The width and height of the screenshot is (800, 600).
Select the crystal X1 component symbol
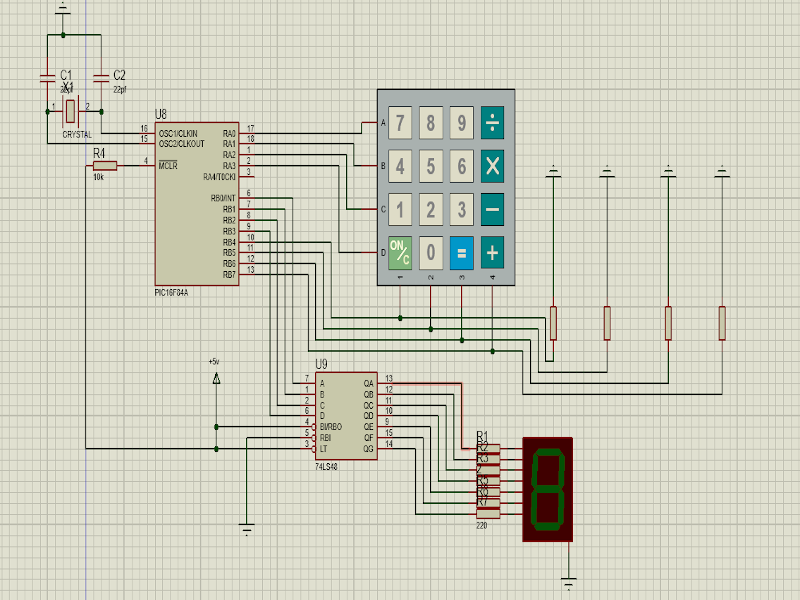click(70, 111)
